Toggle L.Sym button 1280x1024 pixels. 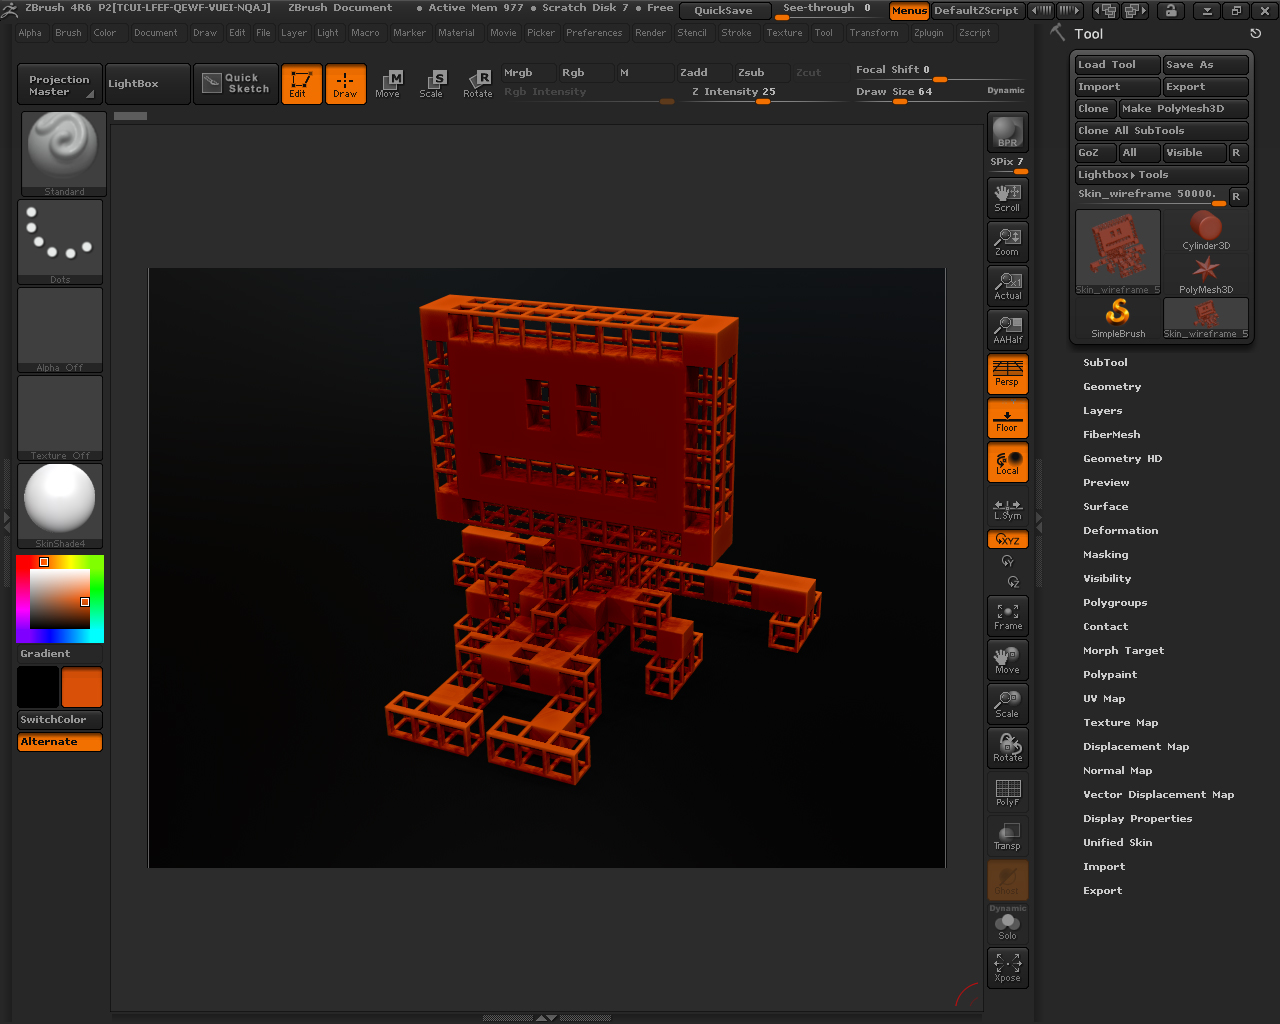(x=1007, y=510)
